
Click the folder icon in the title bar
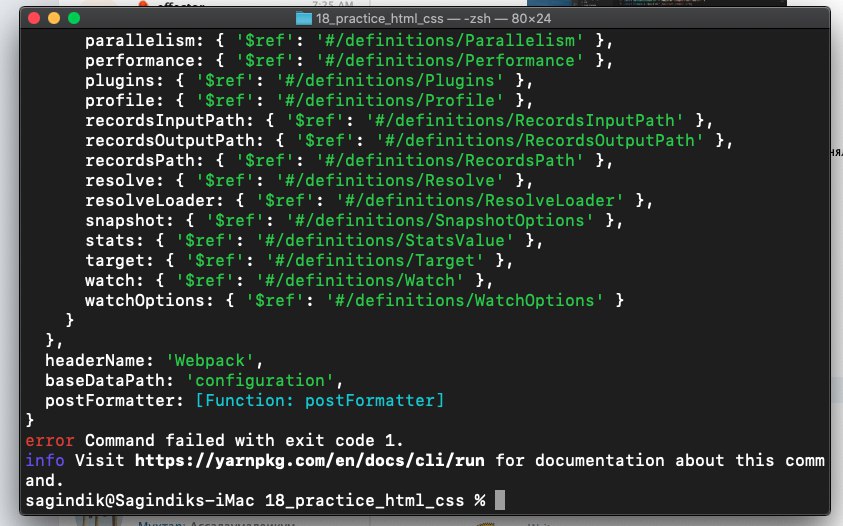point(304,19)
